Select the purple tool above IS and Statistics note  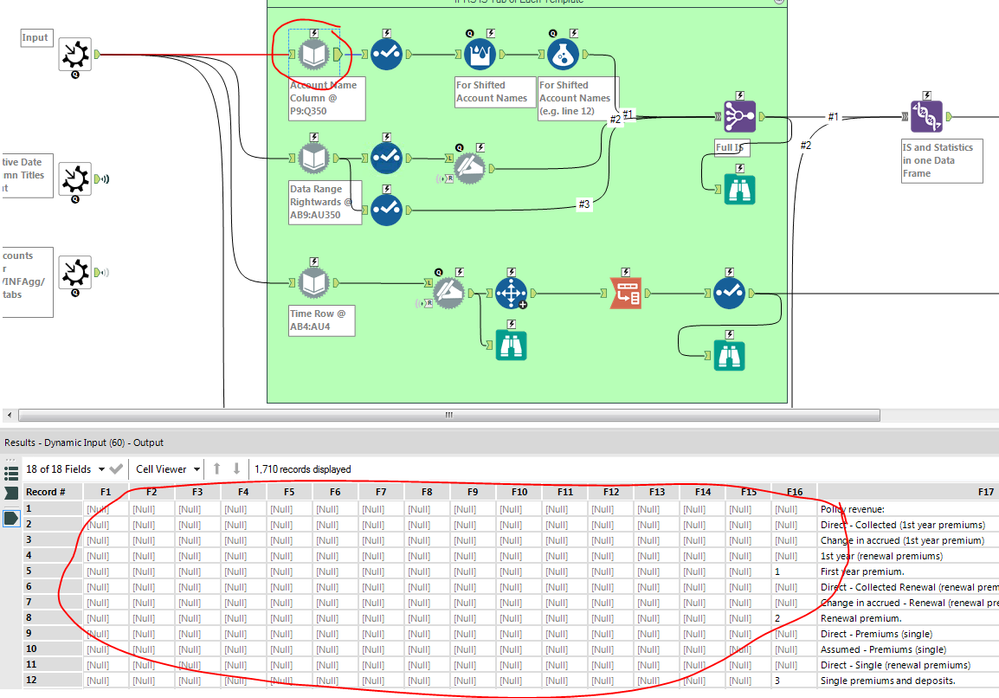927,117
